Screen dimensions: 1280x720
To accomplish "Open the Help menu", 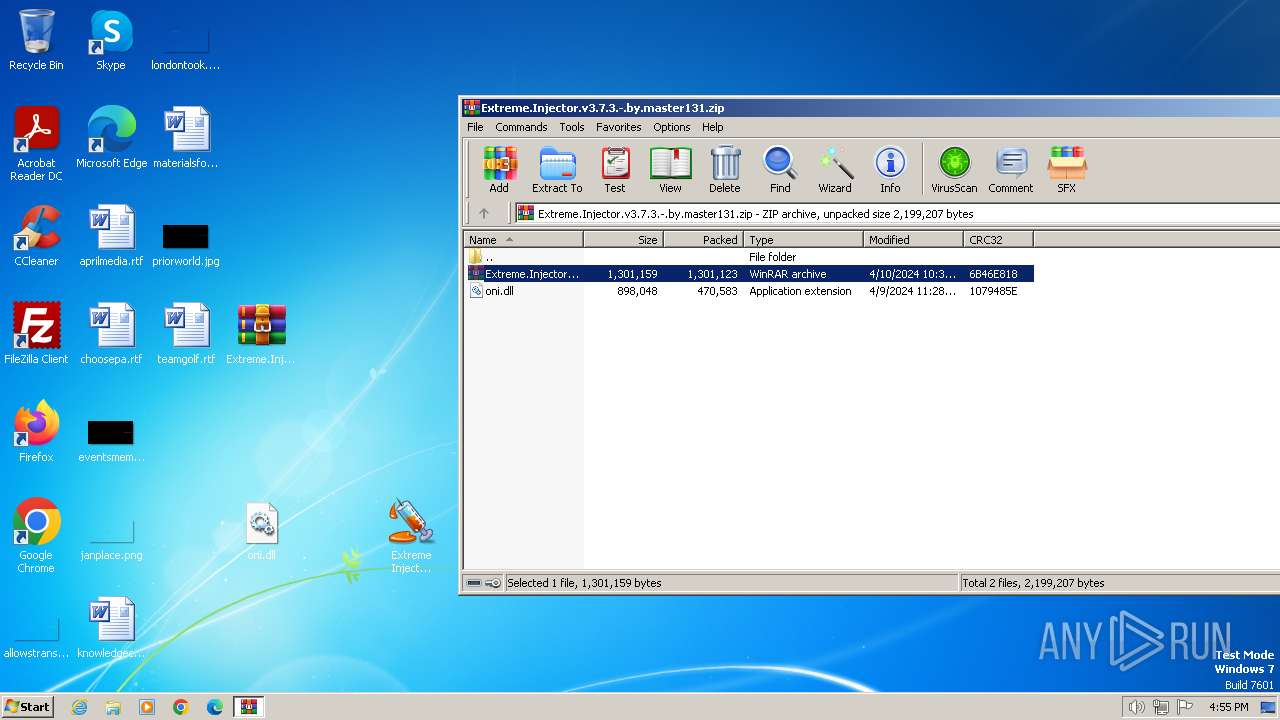I will [x=713, y=127].
